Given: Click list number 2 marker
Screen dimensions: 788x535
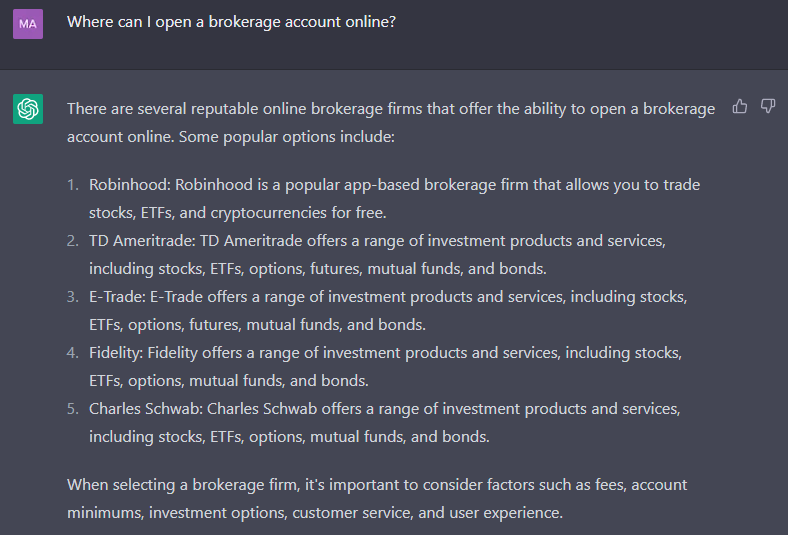Looking at the screenshot, I should pyautogui.click(x=73, y=241).
